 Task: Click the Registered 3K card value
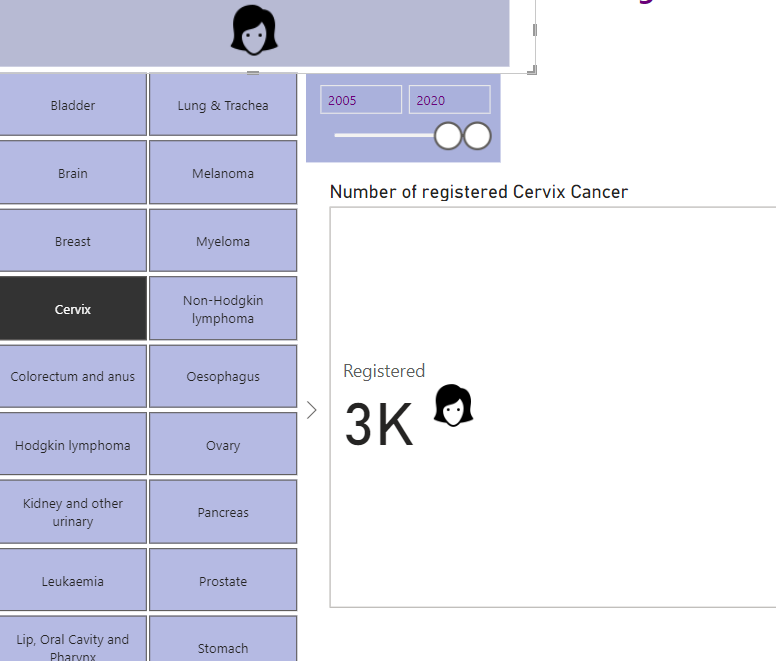point(379,426)
